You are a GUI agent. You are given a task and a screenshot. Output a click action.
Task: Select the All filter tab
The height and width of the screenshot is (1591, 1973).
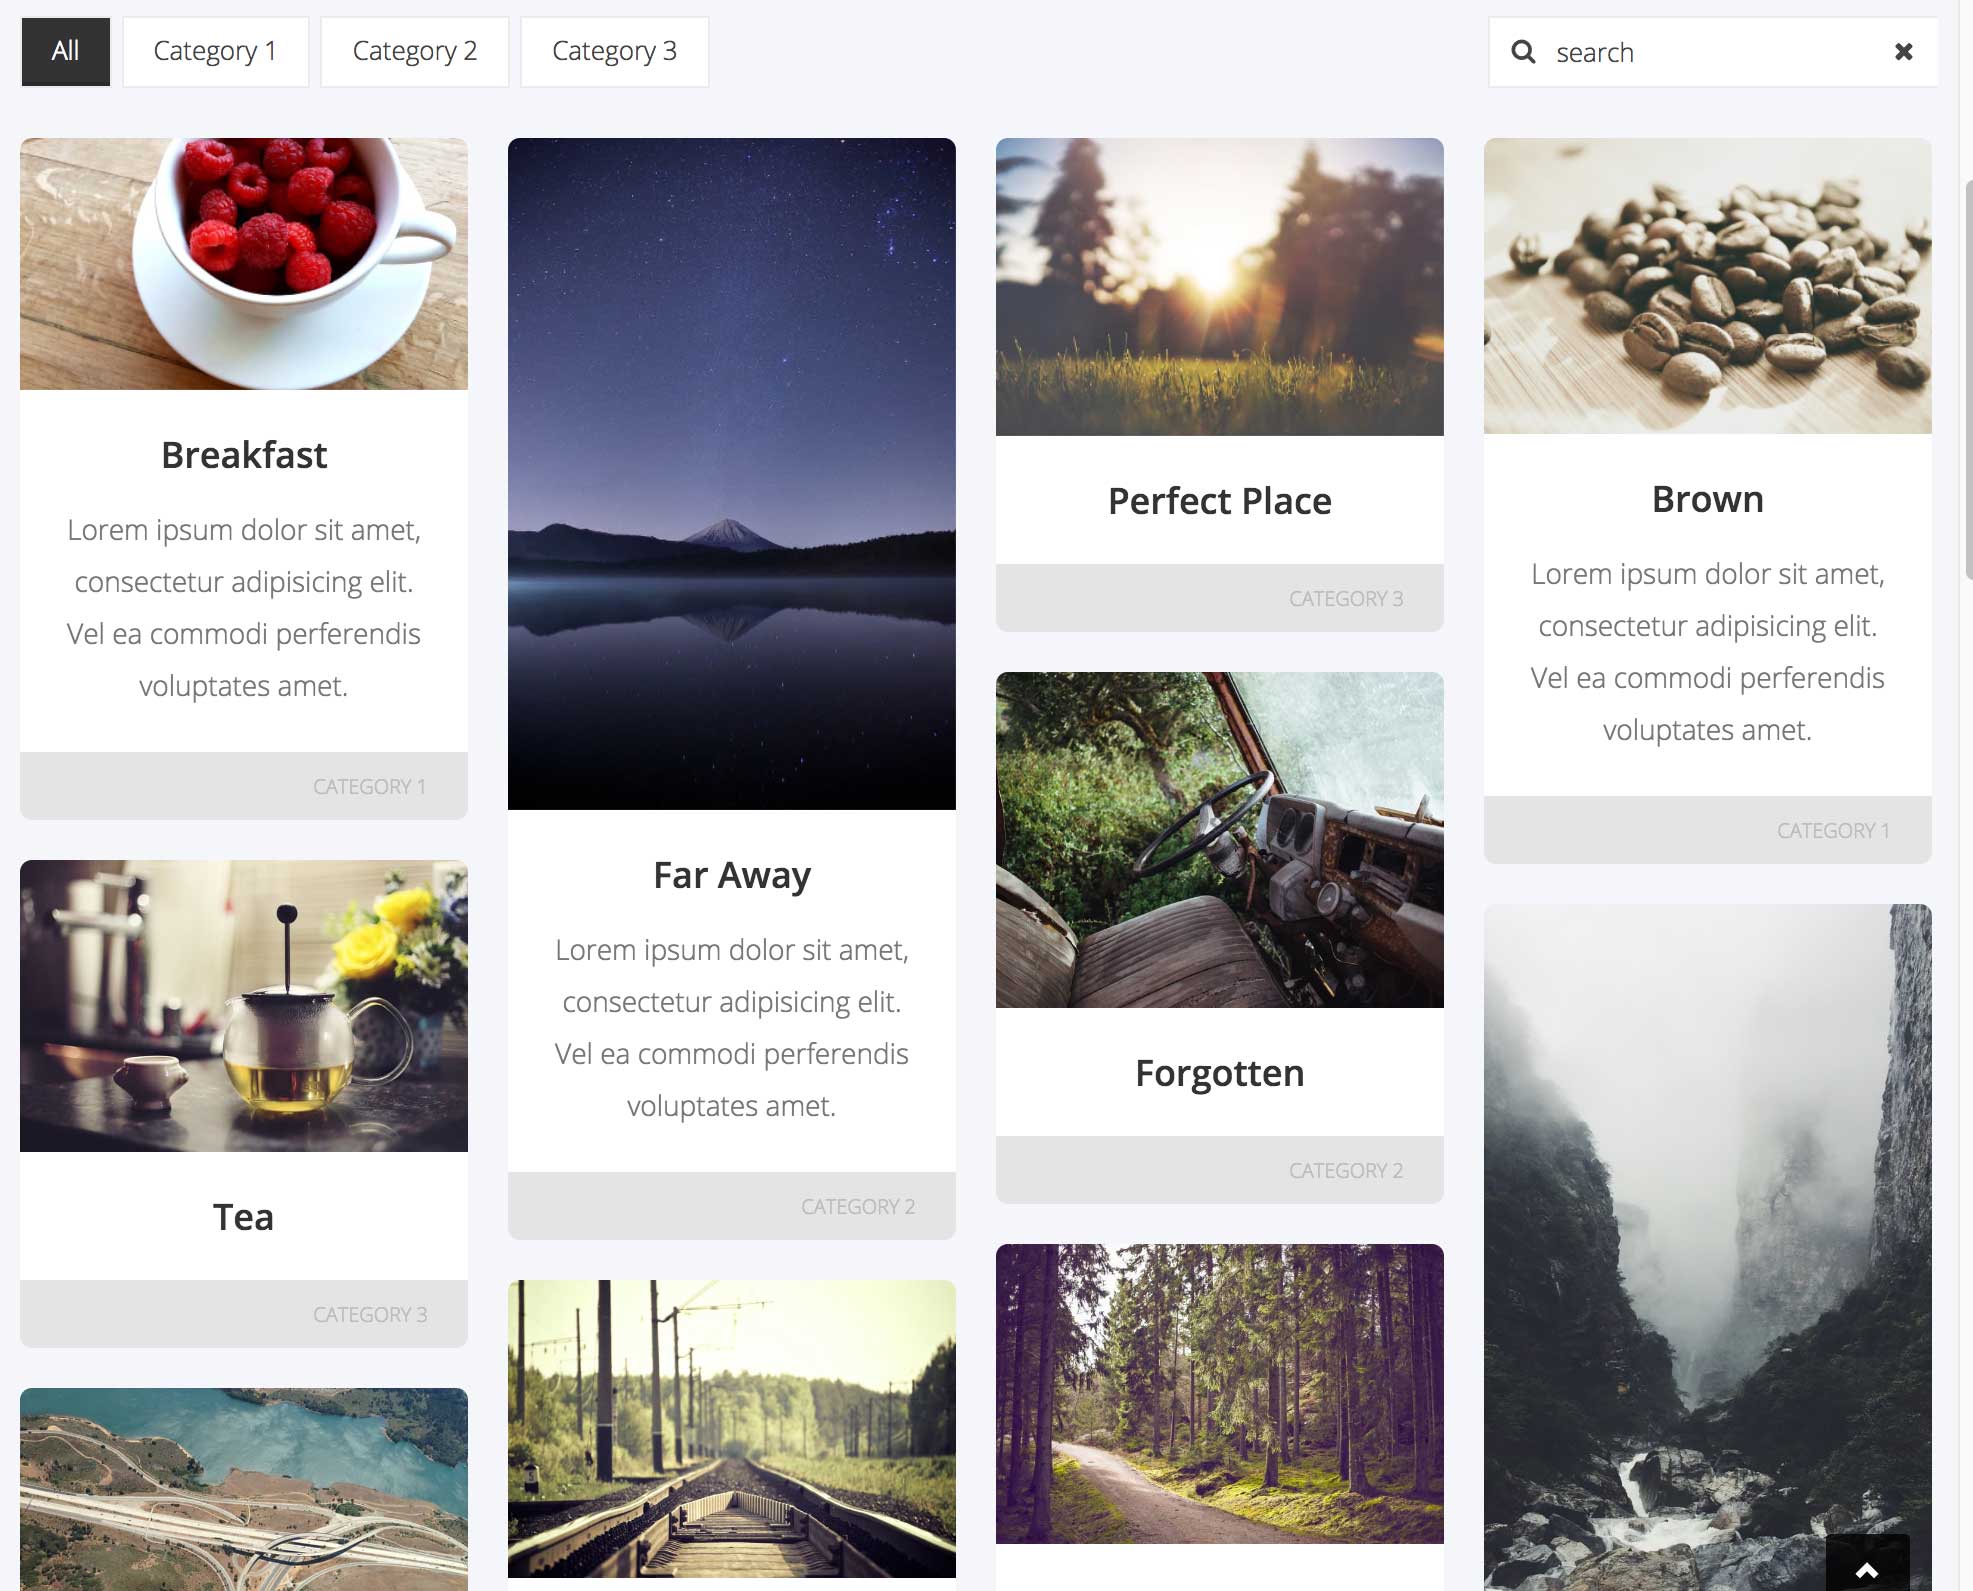point(66,51)
